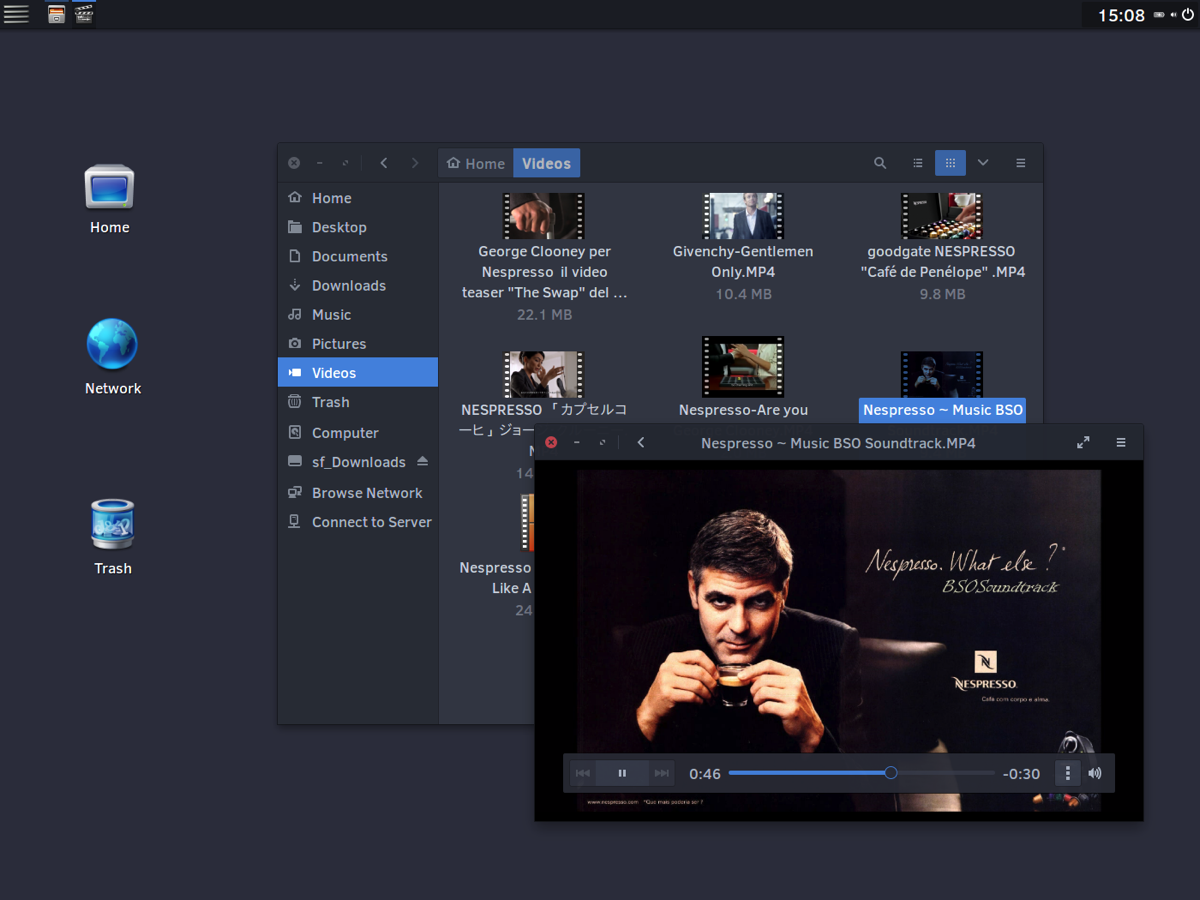
Task: Open the Trash desktop icon
Action: click(x=112, y=537)
